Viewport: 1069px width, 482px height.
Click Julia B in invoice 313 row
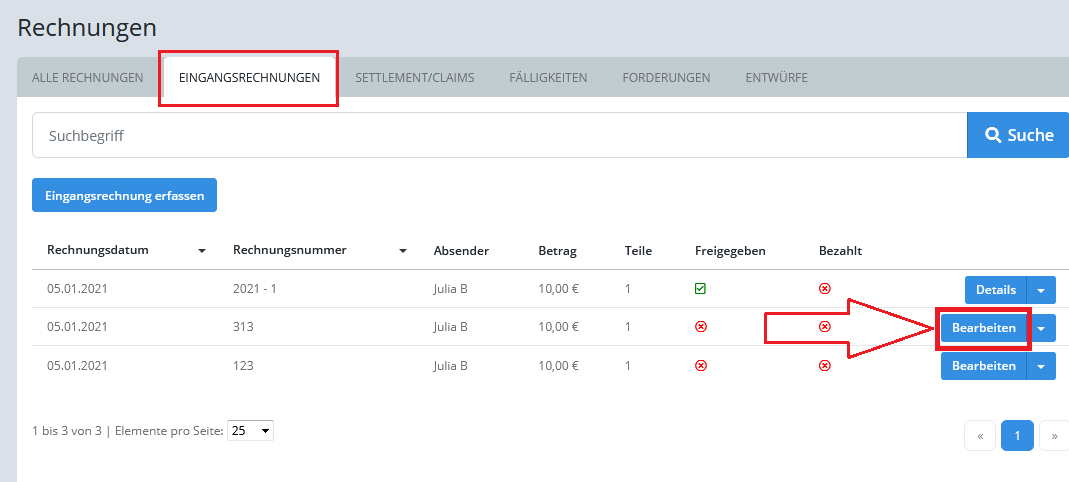[x=450, y=327]
